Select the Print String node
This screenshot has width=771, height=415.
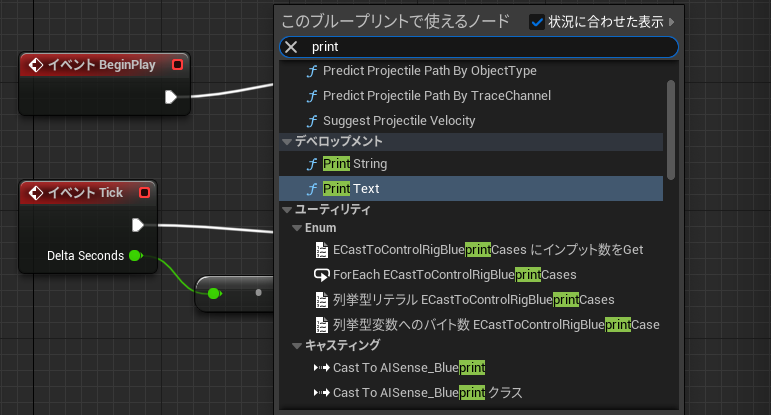tap(355, 164)
